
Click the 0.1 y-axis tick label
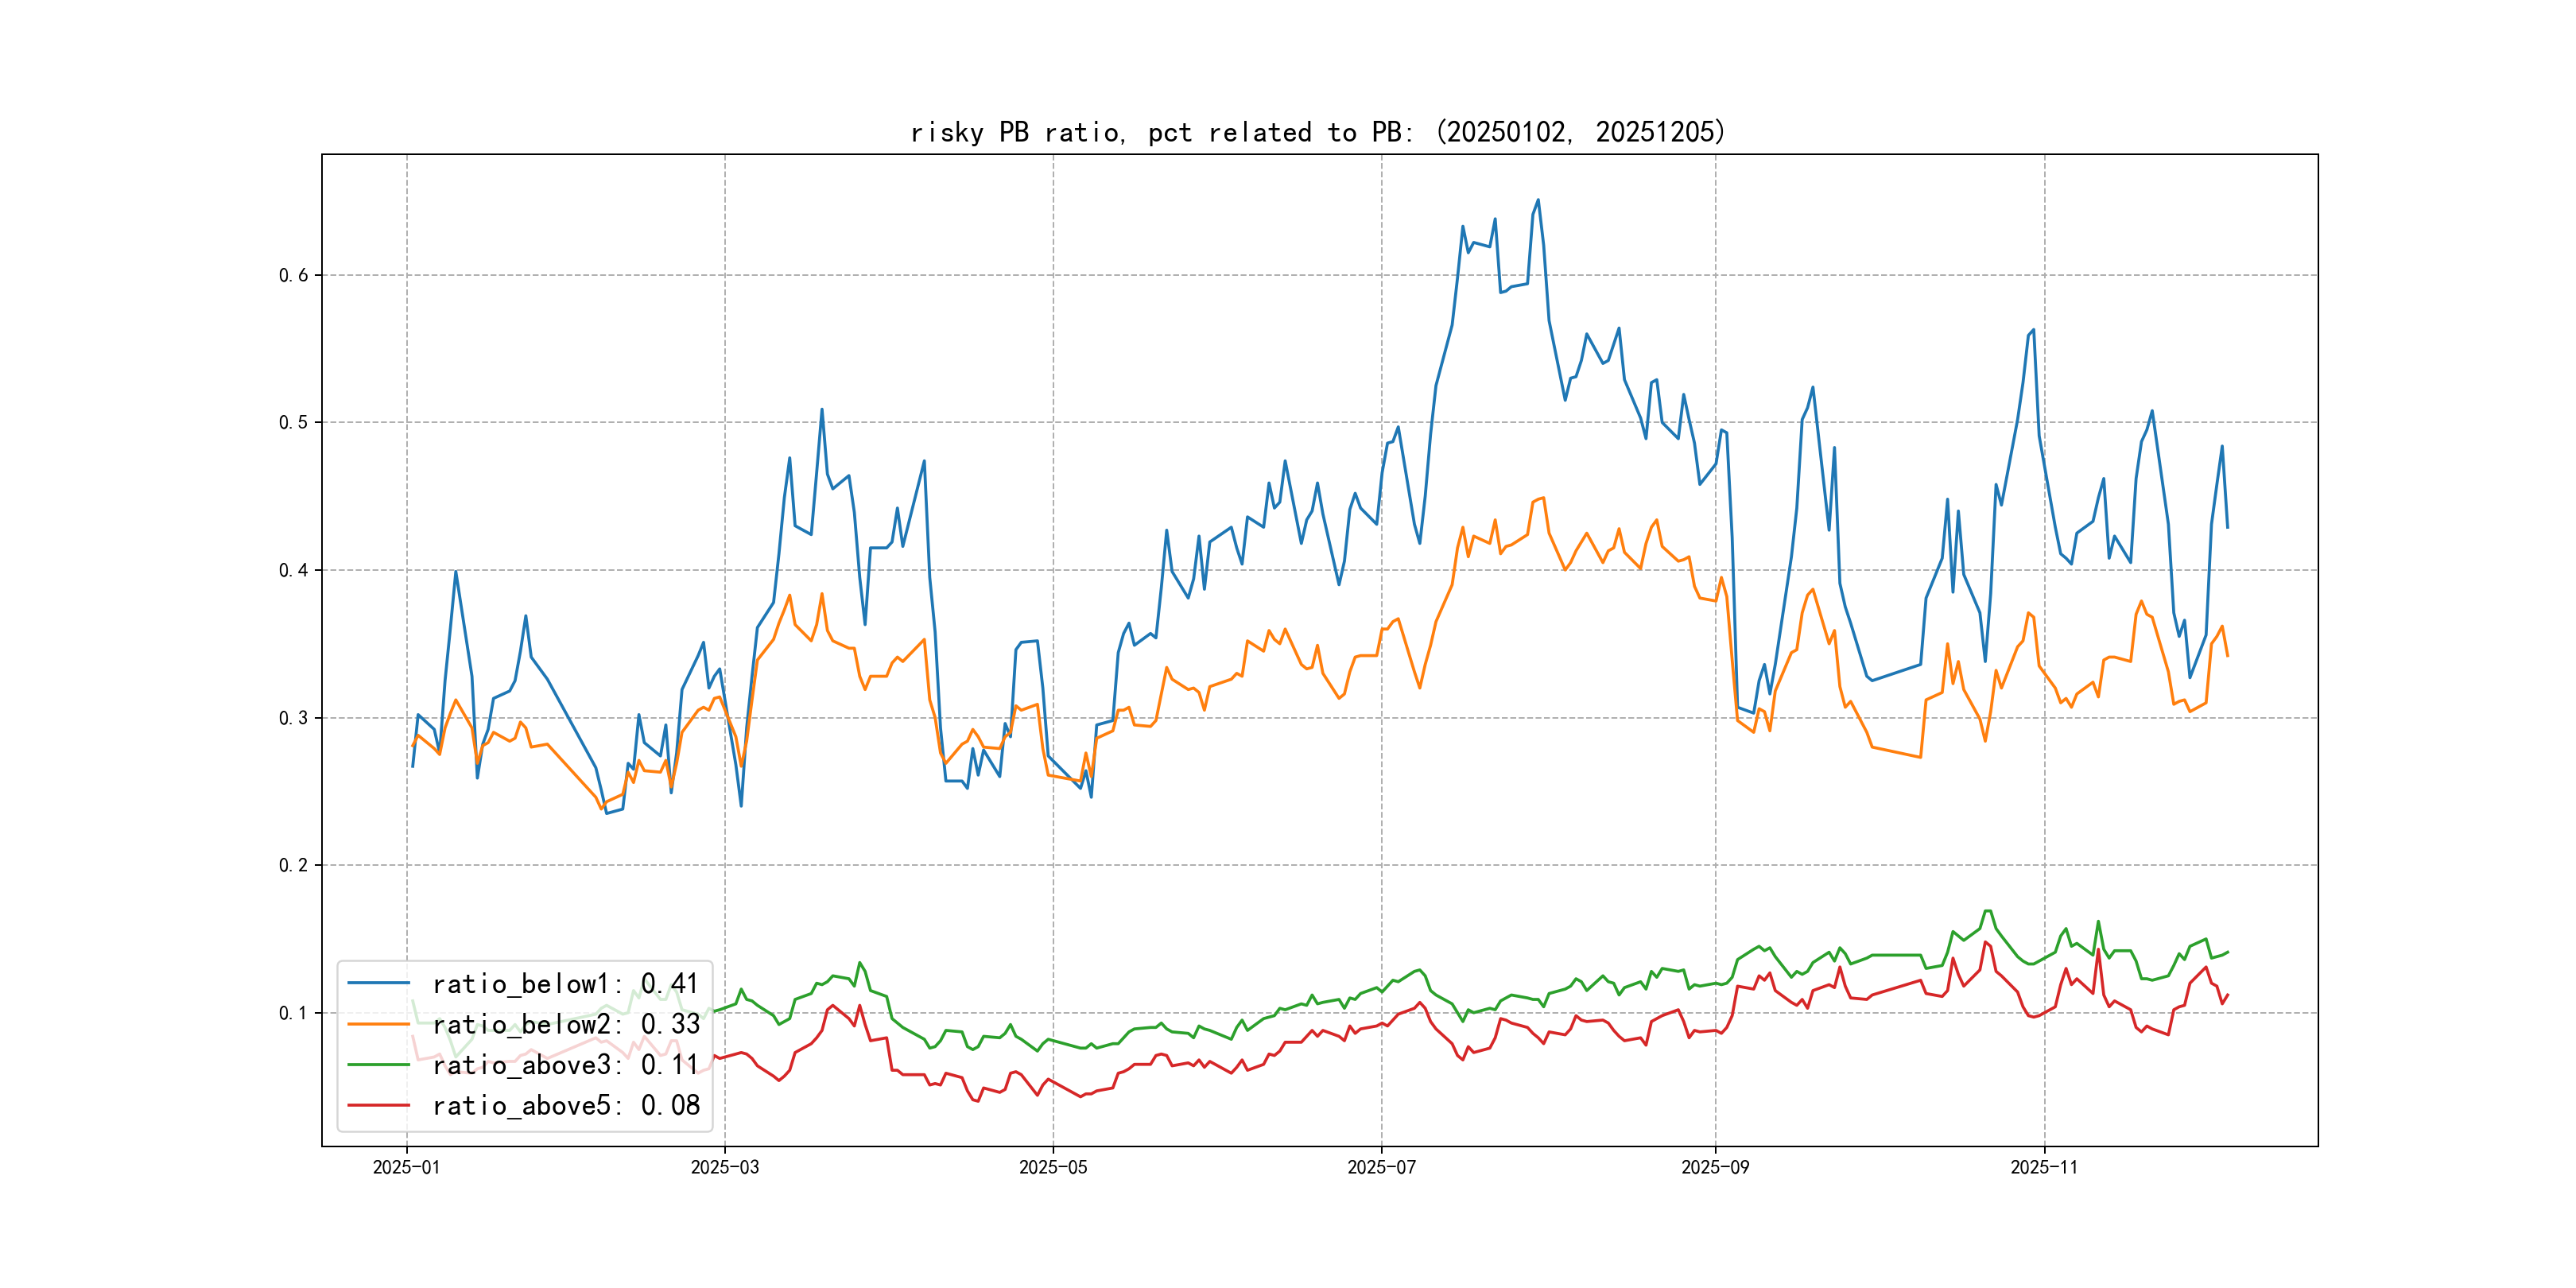[x=293, y=1013]
